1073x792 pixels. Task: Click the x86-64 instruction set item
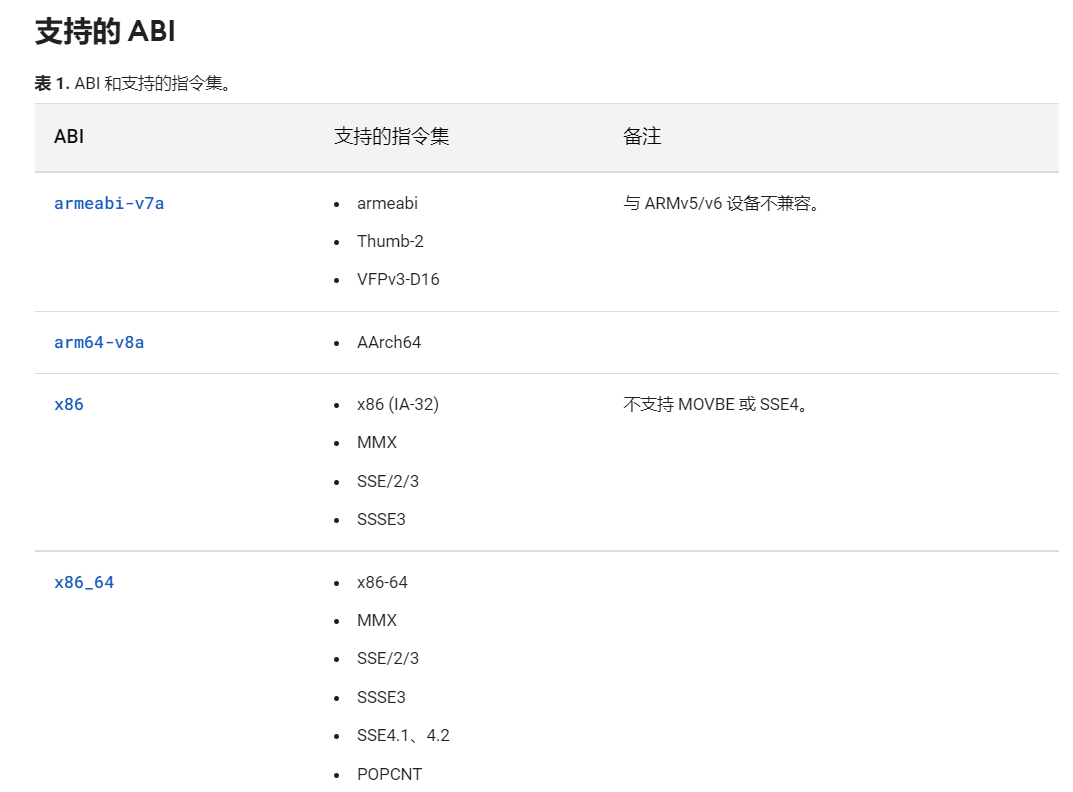tap(382, 583)
